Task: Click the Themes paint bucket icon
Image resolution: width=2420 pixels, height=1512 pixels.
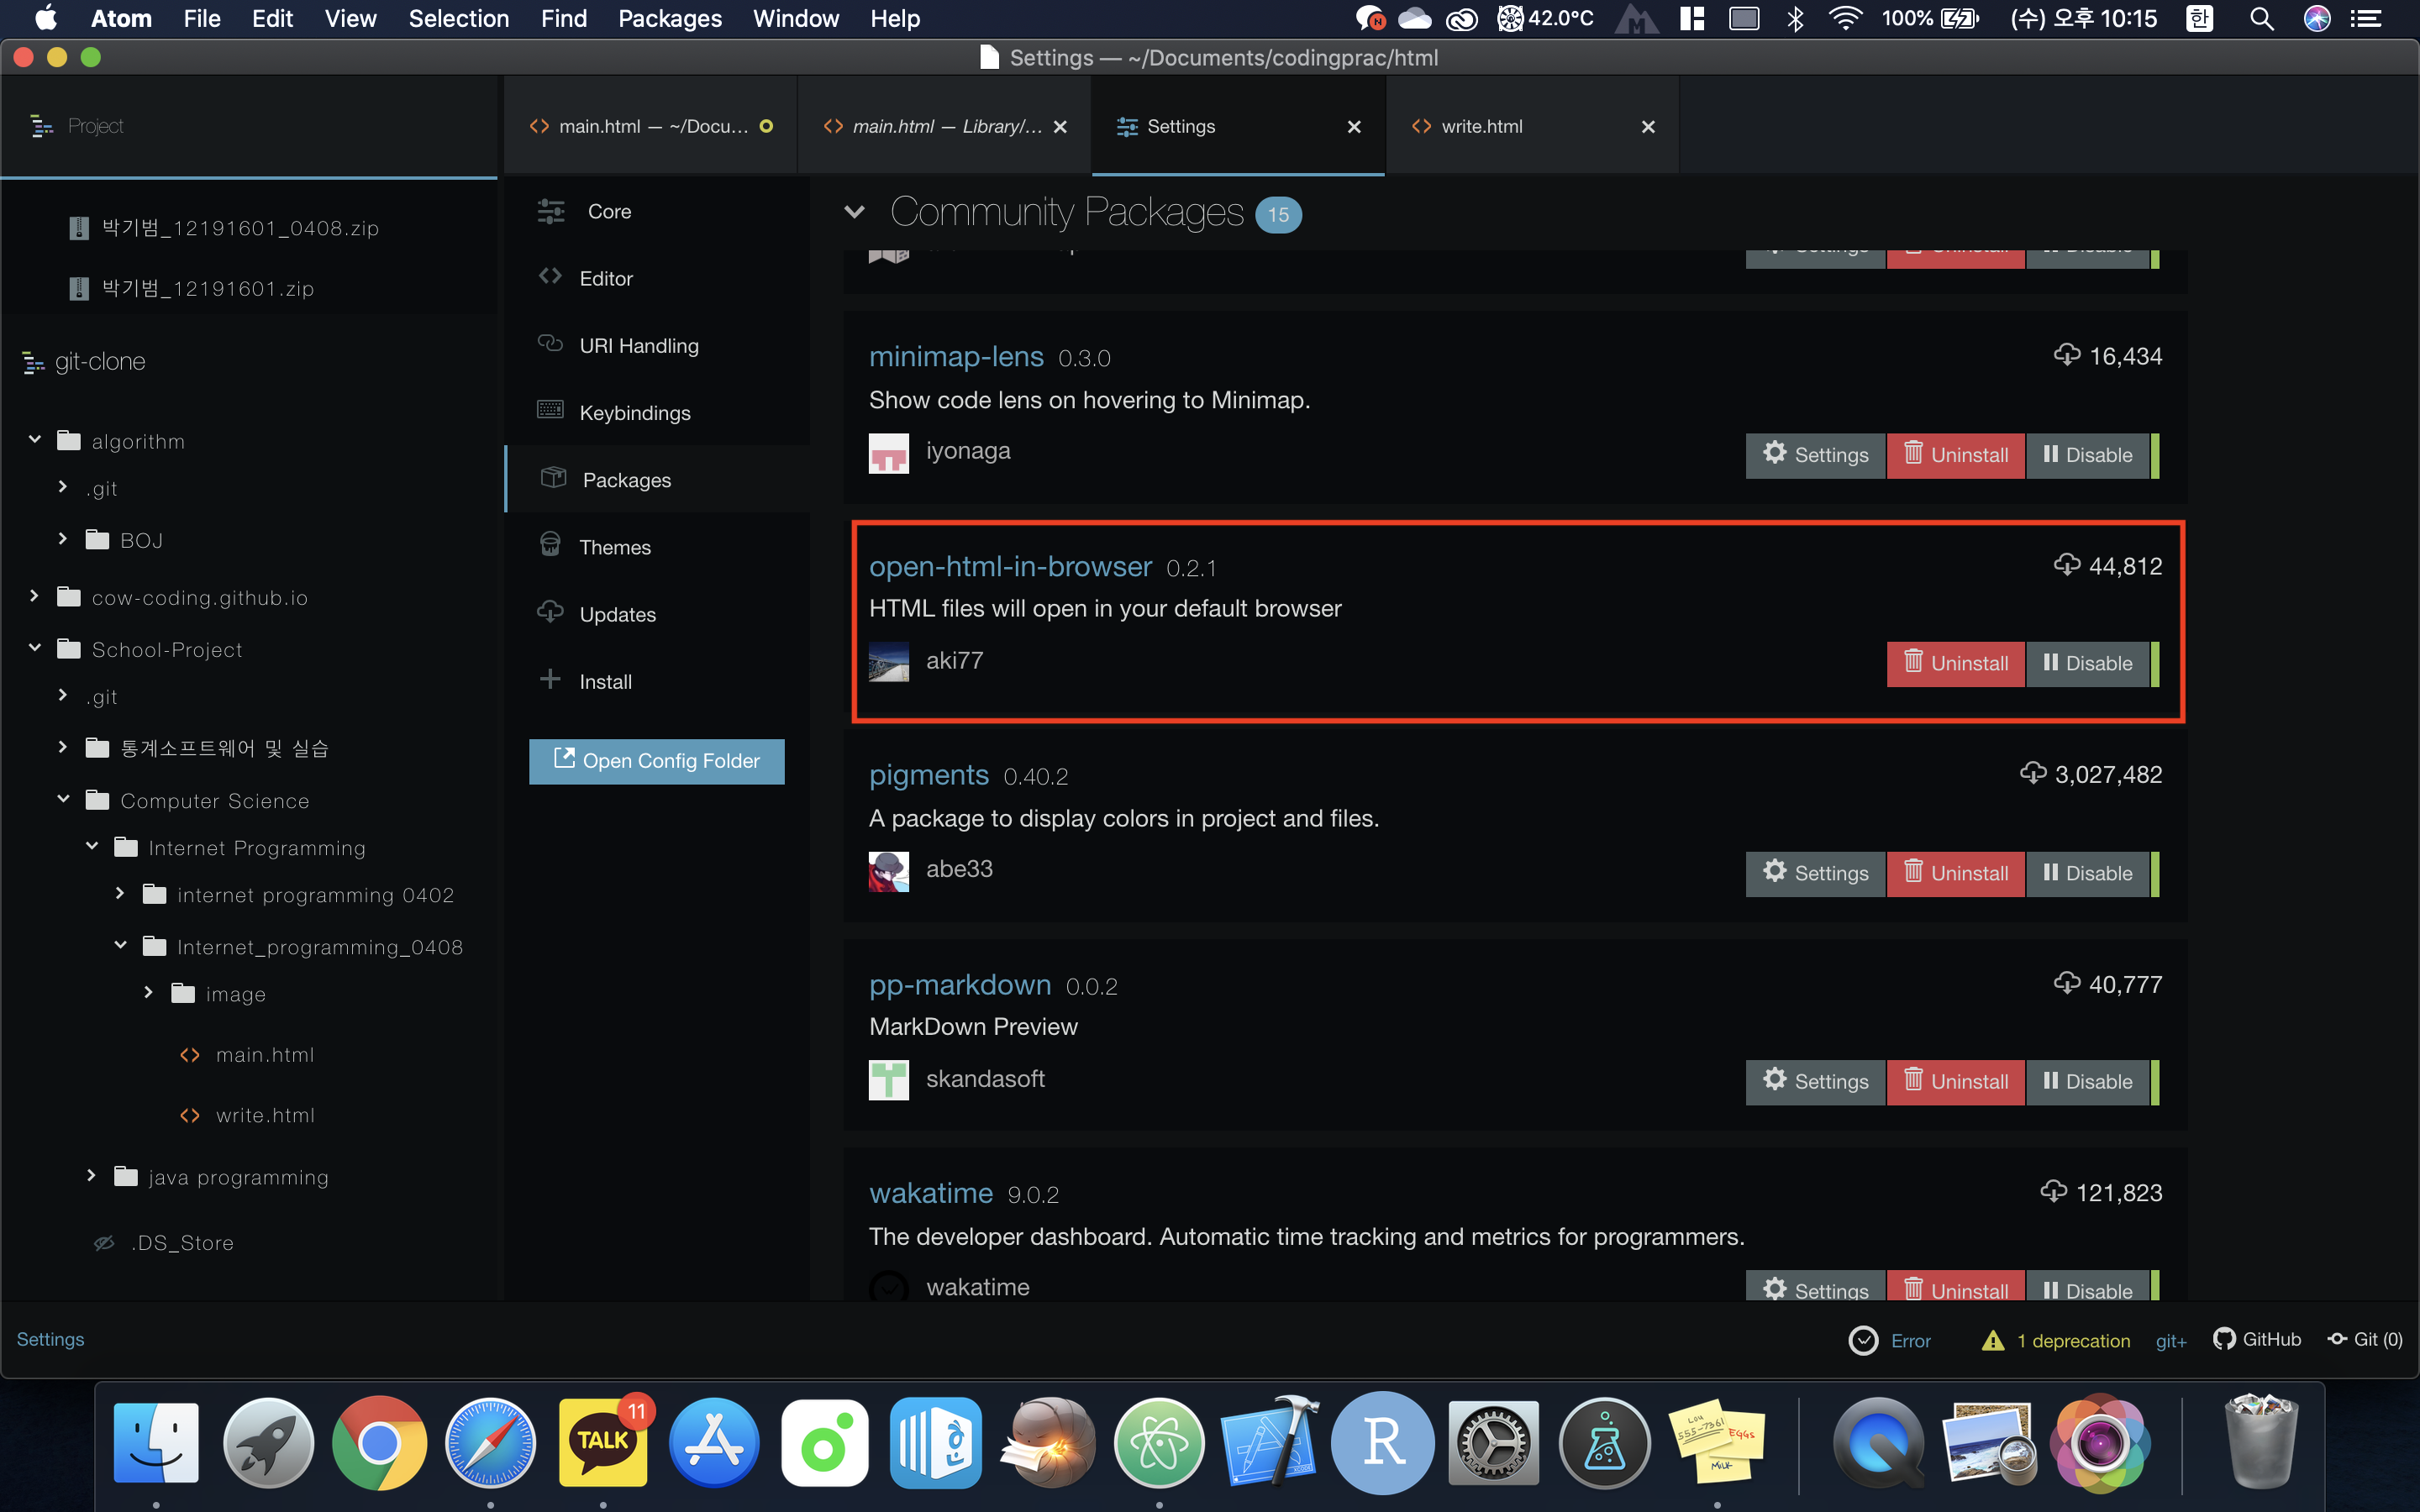Action: (550, 545)
